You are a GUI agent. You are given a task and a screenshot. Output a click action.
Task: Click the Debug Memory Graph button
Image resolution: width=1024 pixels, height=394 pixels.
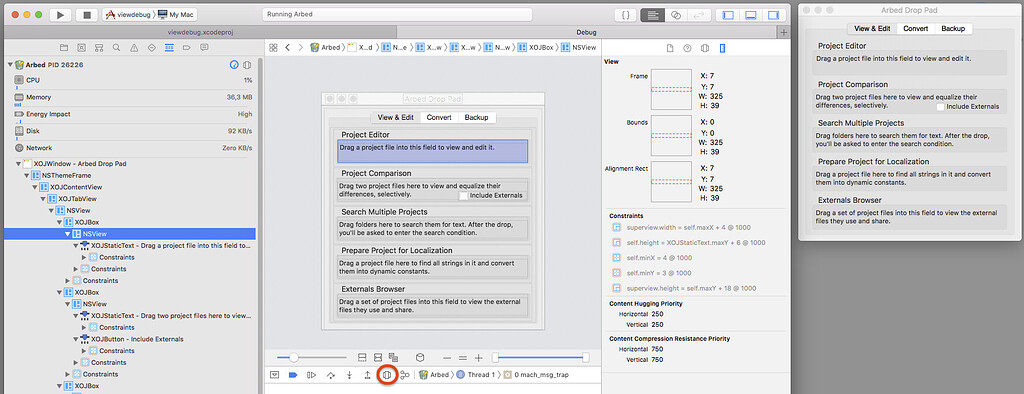405,375
